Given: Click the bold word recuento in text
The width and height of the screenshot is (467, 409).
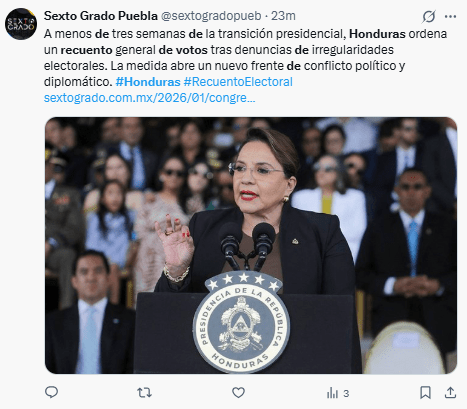Looking at the screenshot, I should click(x=86, y=50).
